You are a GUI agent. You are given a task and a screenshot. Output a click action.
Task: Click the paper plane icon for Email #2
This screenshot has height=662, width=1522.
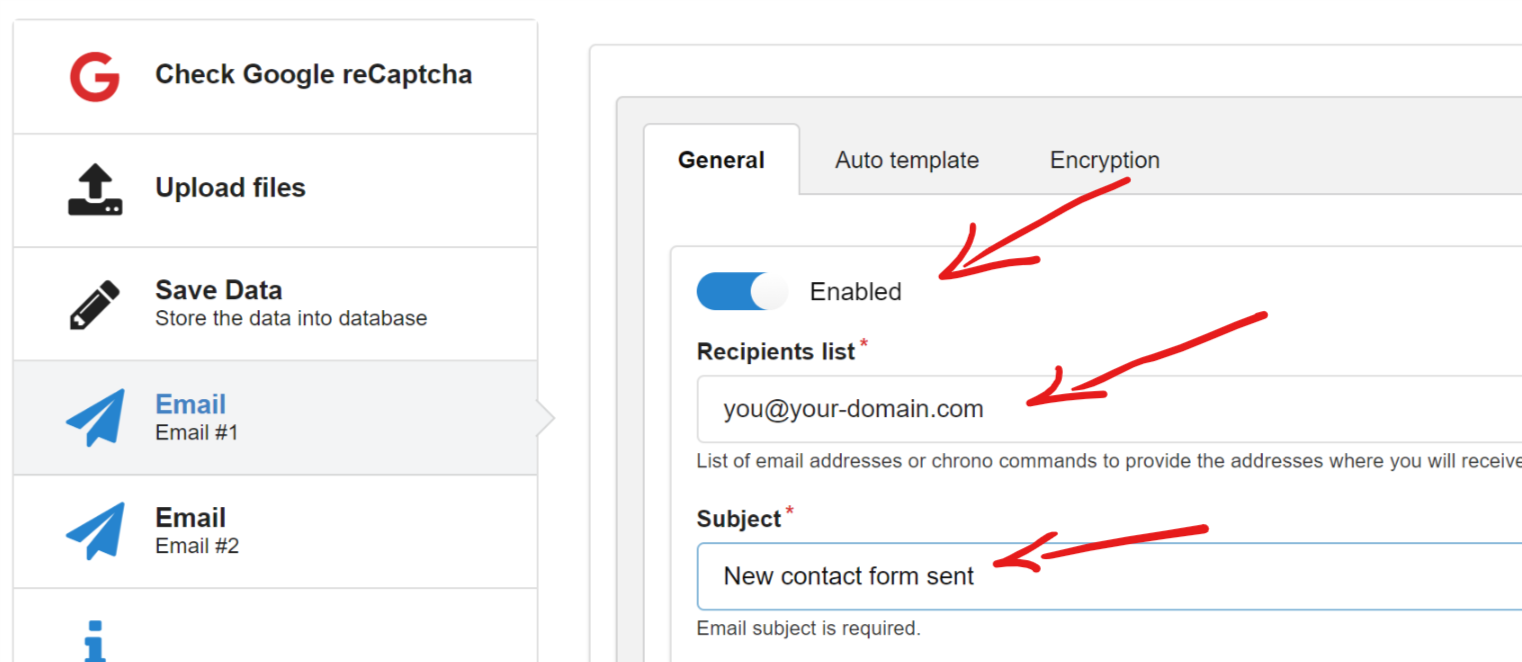click(x=95, y=530)
